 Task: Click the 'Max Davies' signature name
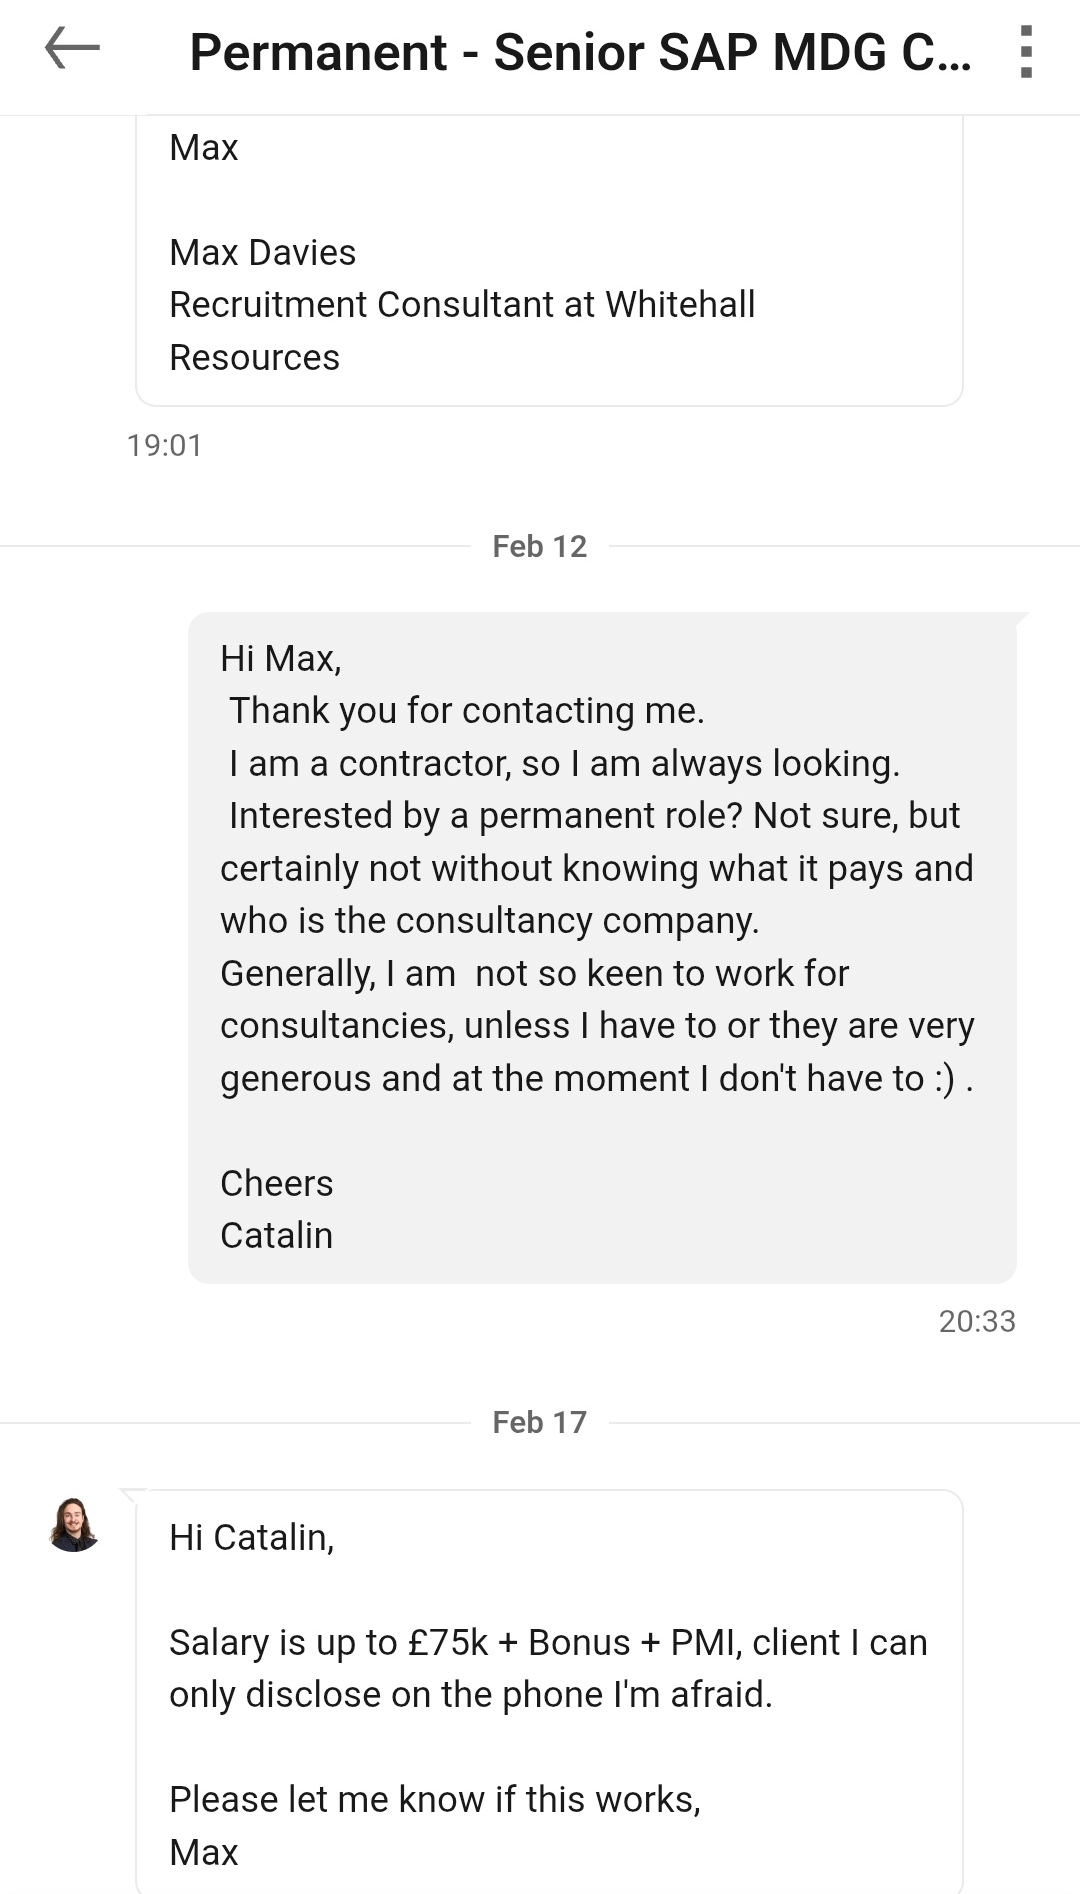[x=262, y=253]
